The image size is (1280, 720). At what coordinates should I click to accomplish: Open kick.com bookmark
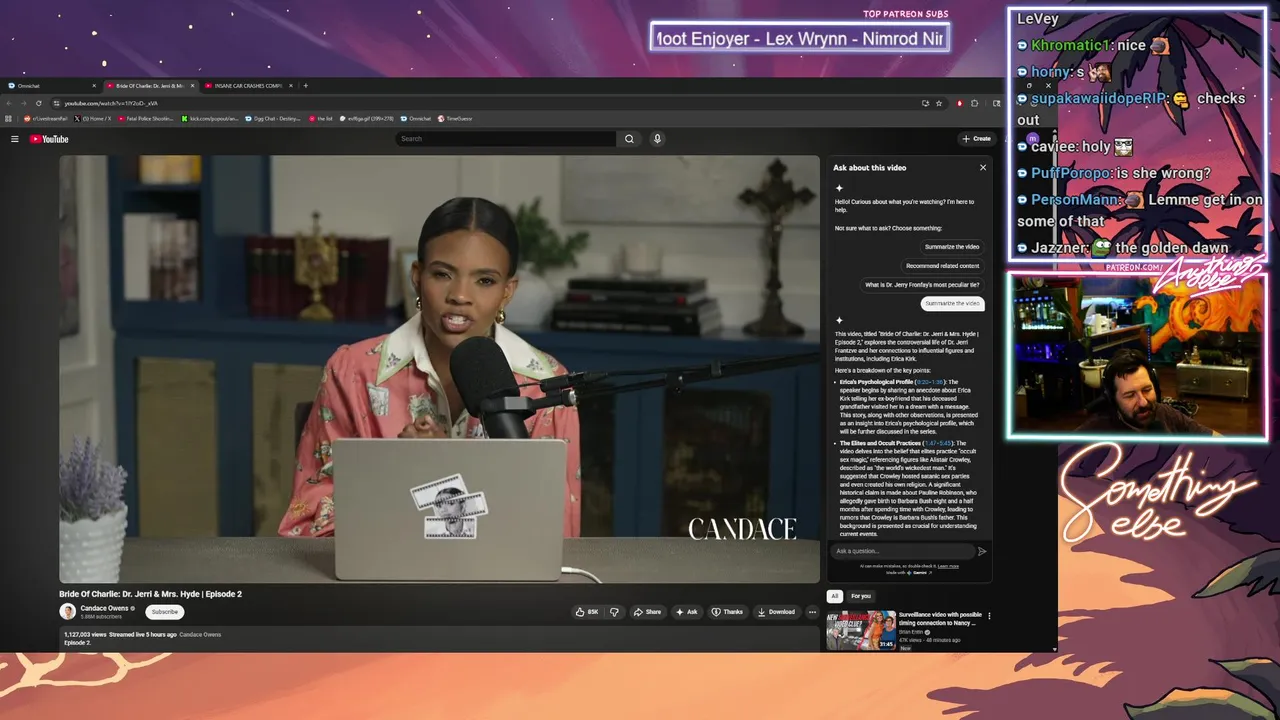(210, 118)
